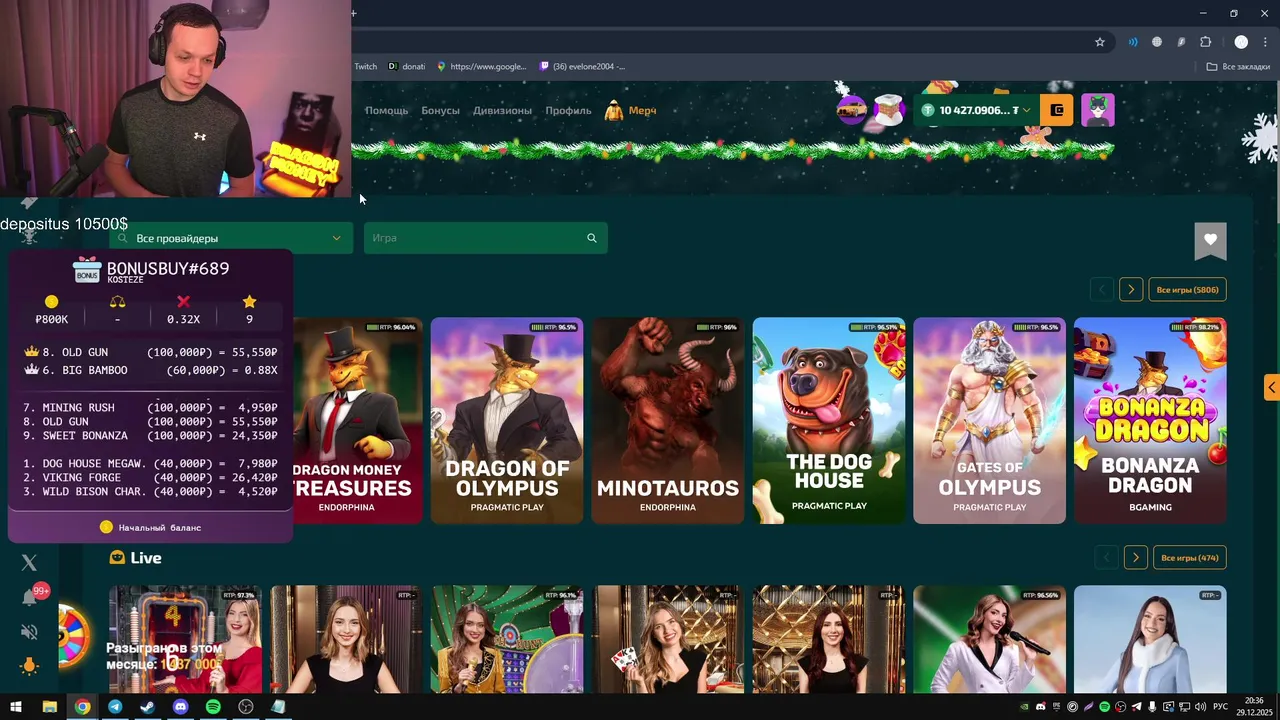Open the 20:36 taskbar clock
The image size is (1280, 720).
(1254, 707)
